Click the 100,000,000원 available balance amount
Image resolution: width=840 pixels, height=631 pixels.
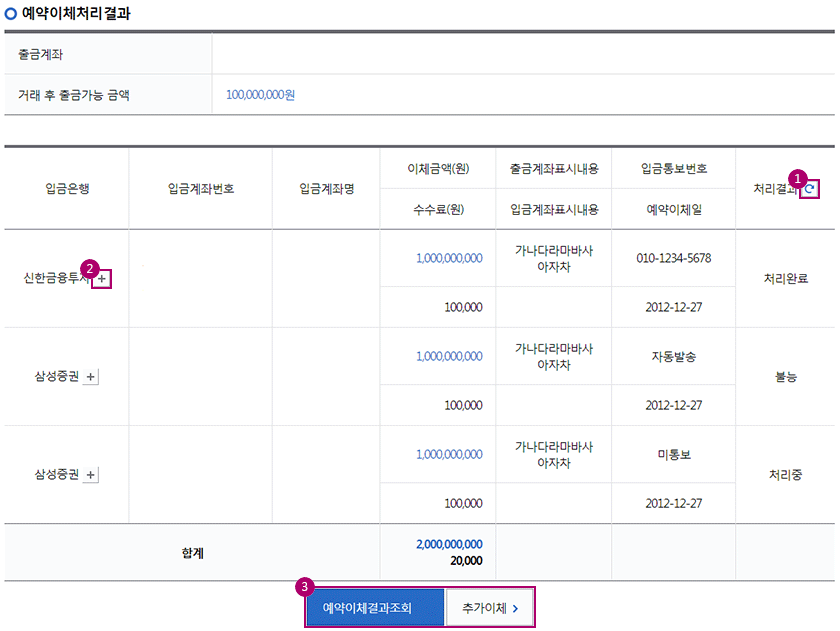tap(260, 96)
